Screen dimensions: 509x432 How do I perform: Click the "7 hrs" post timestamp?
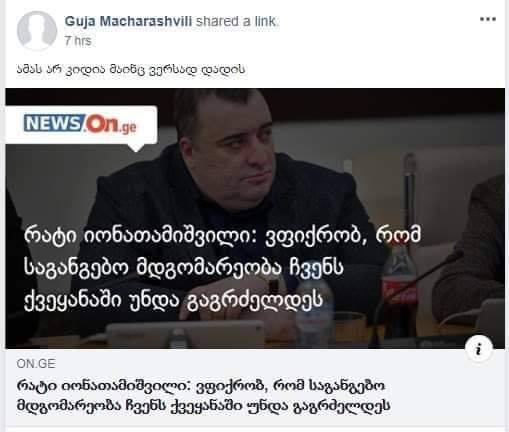78,41
